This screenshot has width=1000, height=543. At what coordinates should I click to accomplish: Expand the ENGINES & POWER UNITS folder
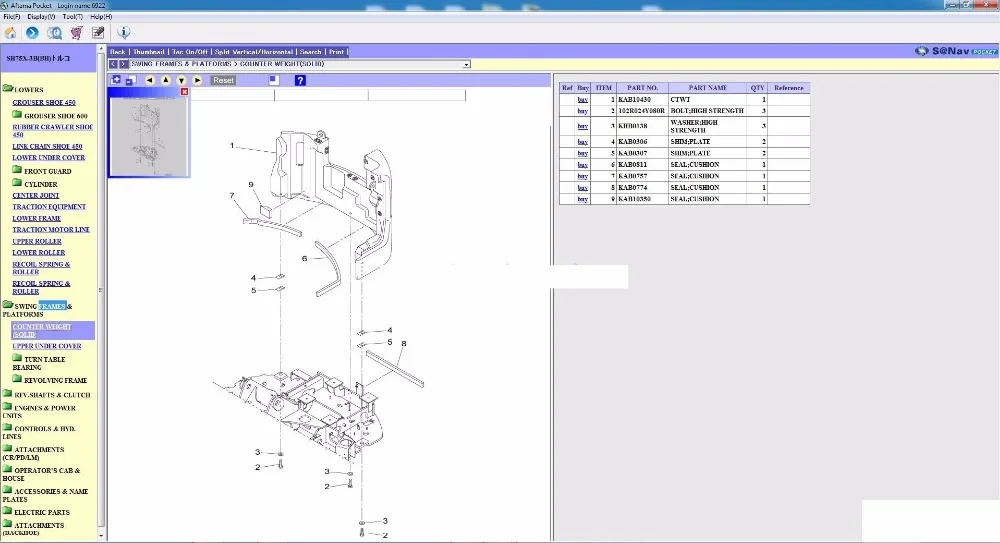click(39, 411)
